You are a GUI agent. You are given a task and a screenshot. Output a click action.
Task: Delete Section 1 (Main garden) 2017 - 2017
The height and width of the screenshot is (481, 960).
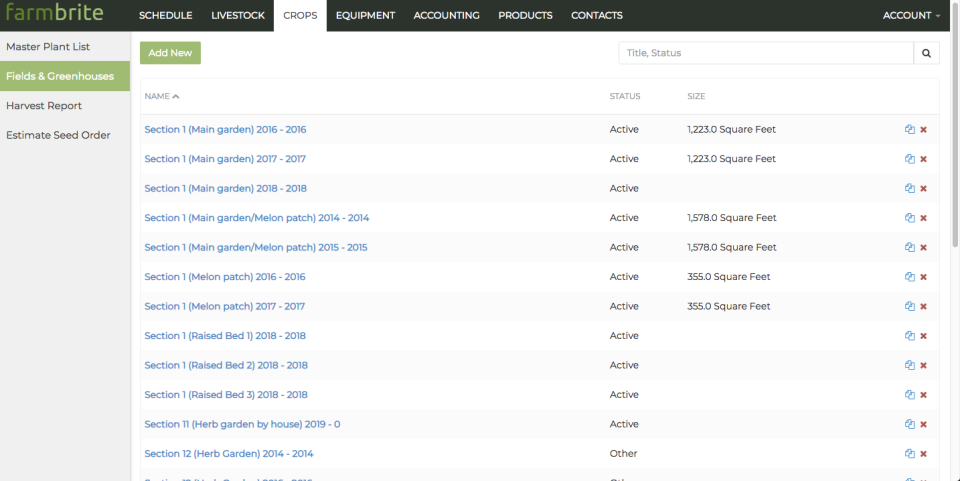[924, 159]
